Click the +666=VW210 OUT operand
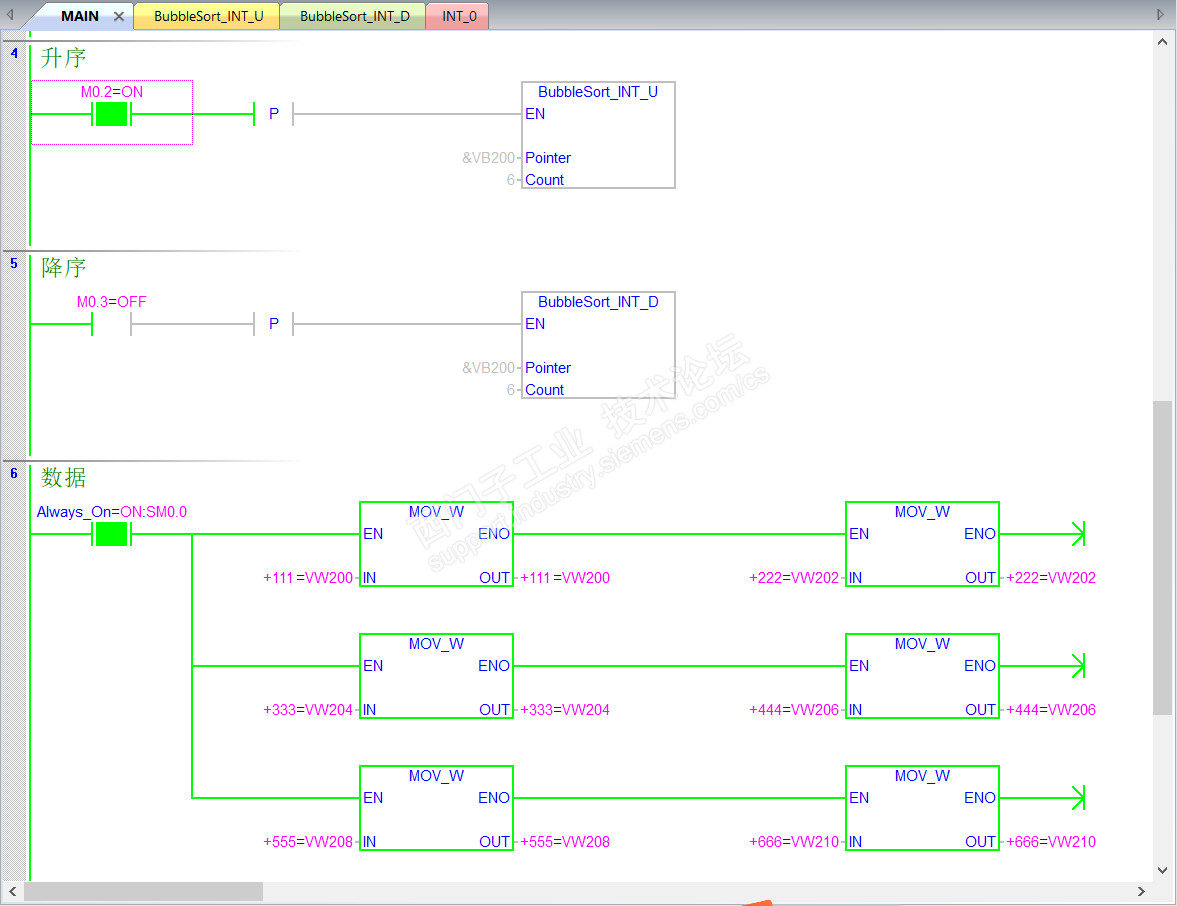Image resolution: width=1177 pixels, height=906 pixels. point(1051,842)
